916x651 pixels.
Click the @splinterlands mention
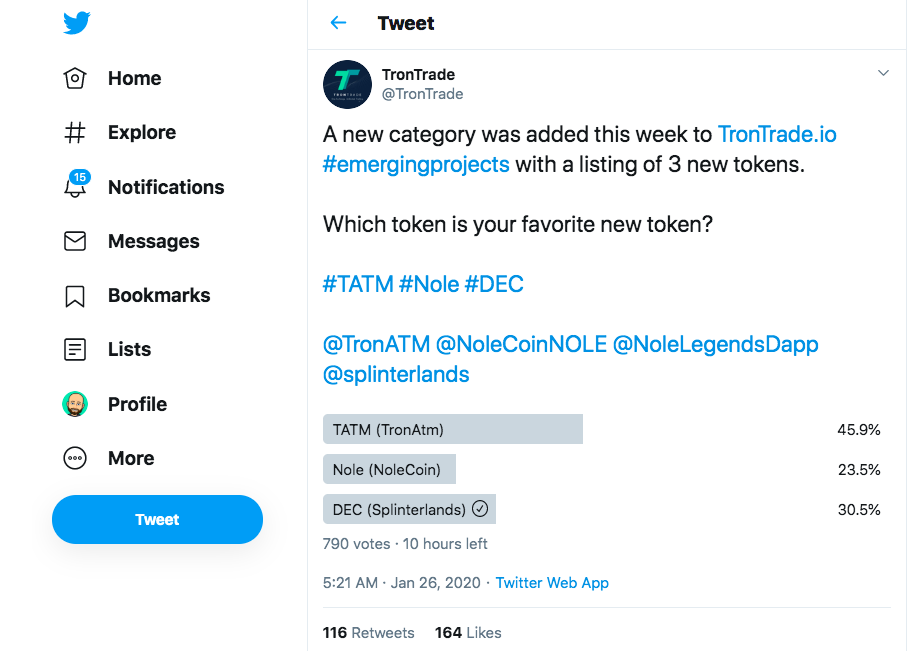[x=396, y=375]
